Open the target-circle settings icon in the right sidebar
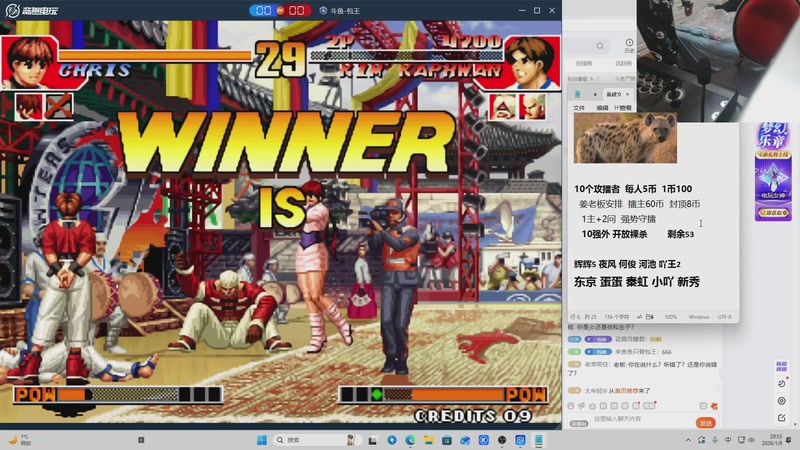The height and width of the screenshot is (450, 800). point(782,401)
